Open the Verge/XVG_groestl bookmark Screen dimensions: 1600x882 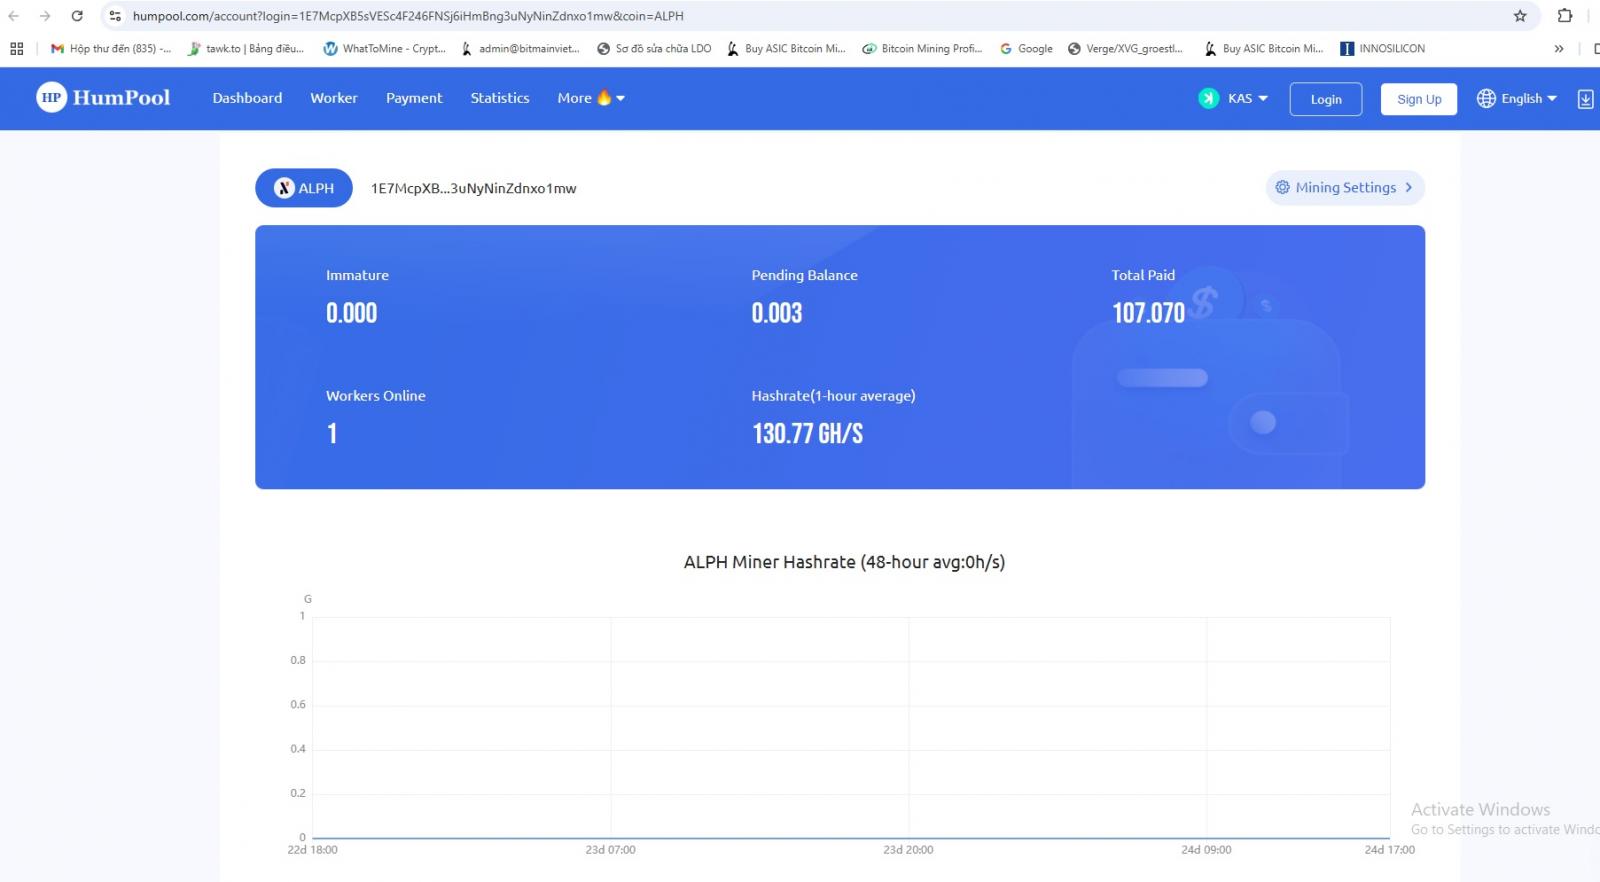(1125, 48)
